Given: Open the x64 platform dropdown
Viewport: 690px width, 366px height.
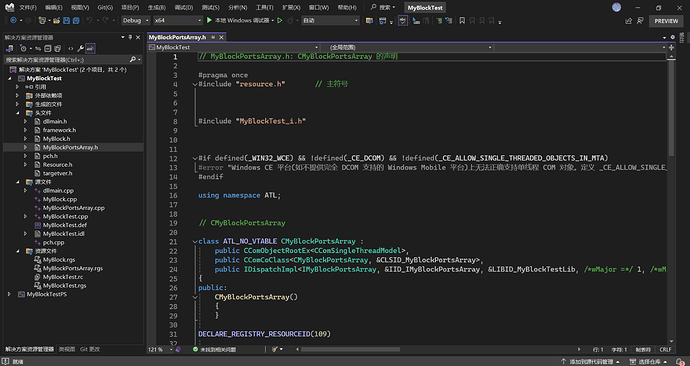Looking at the screenshot, I should click(x=178, y=21).
